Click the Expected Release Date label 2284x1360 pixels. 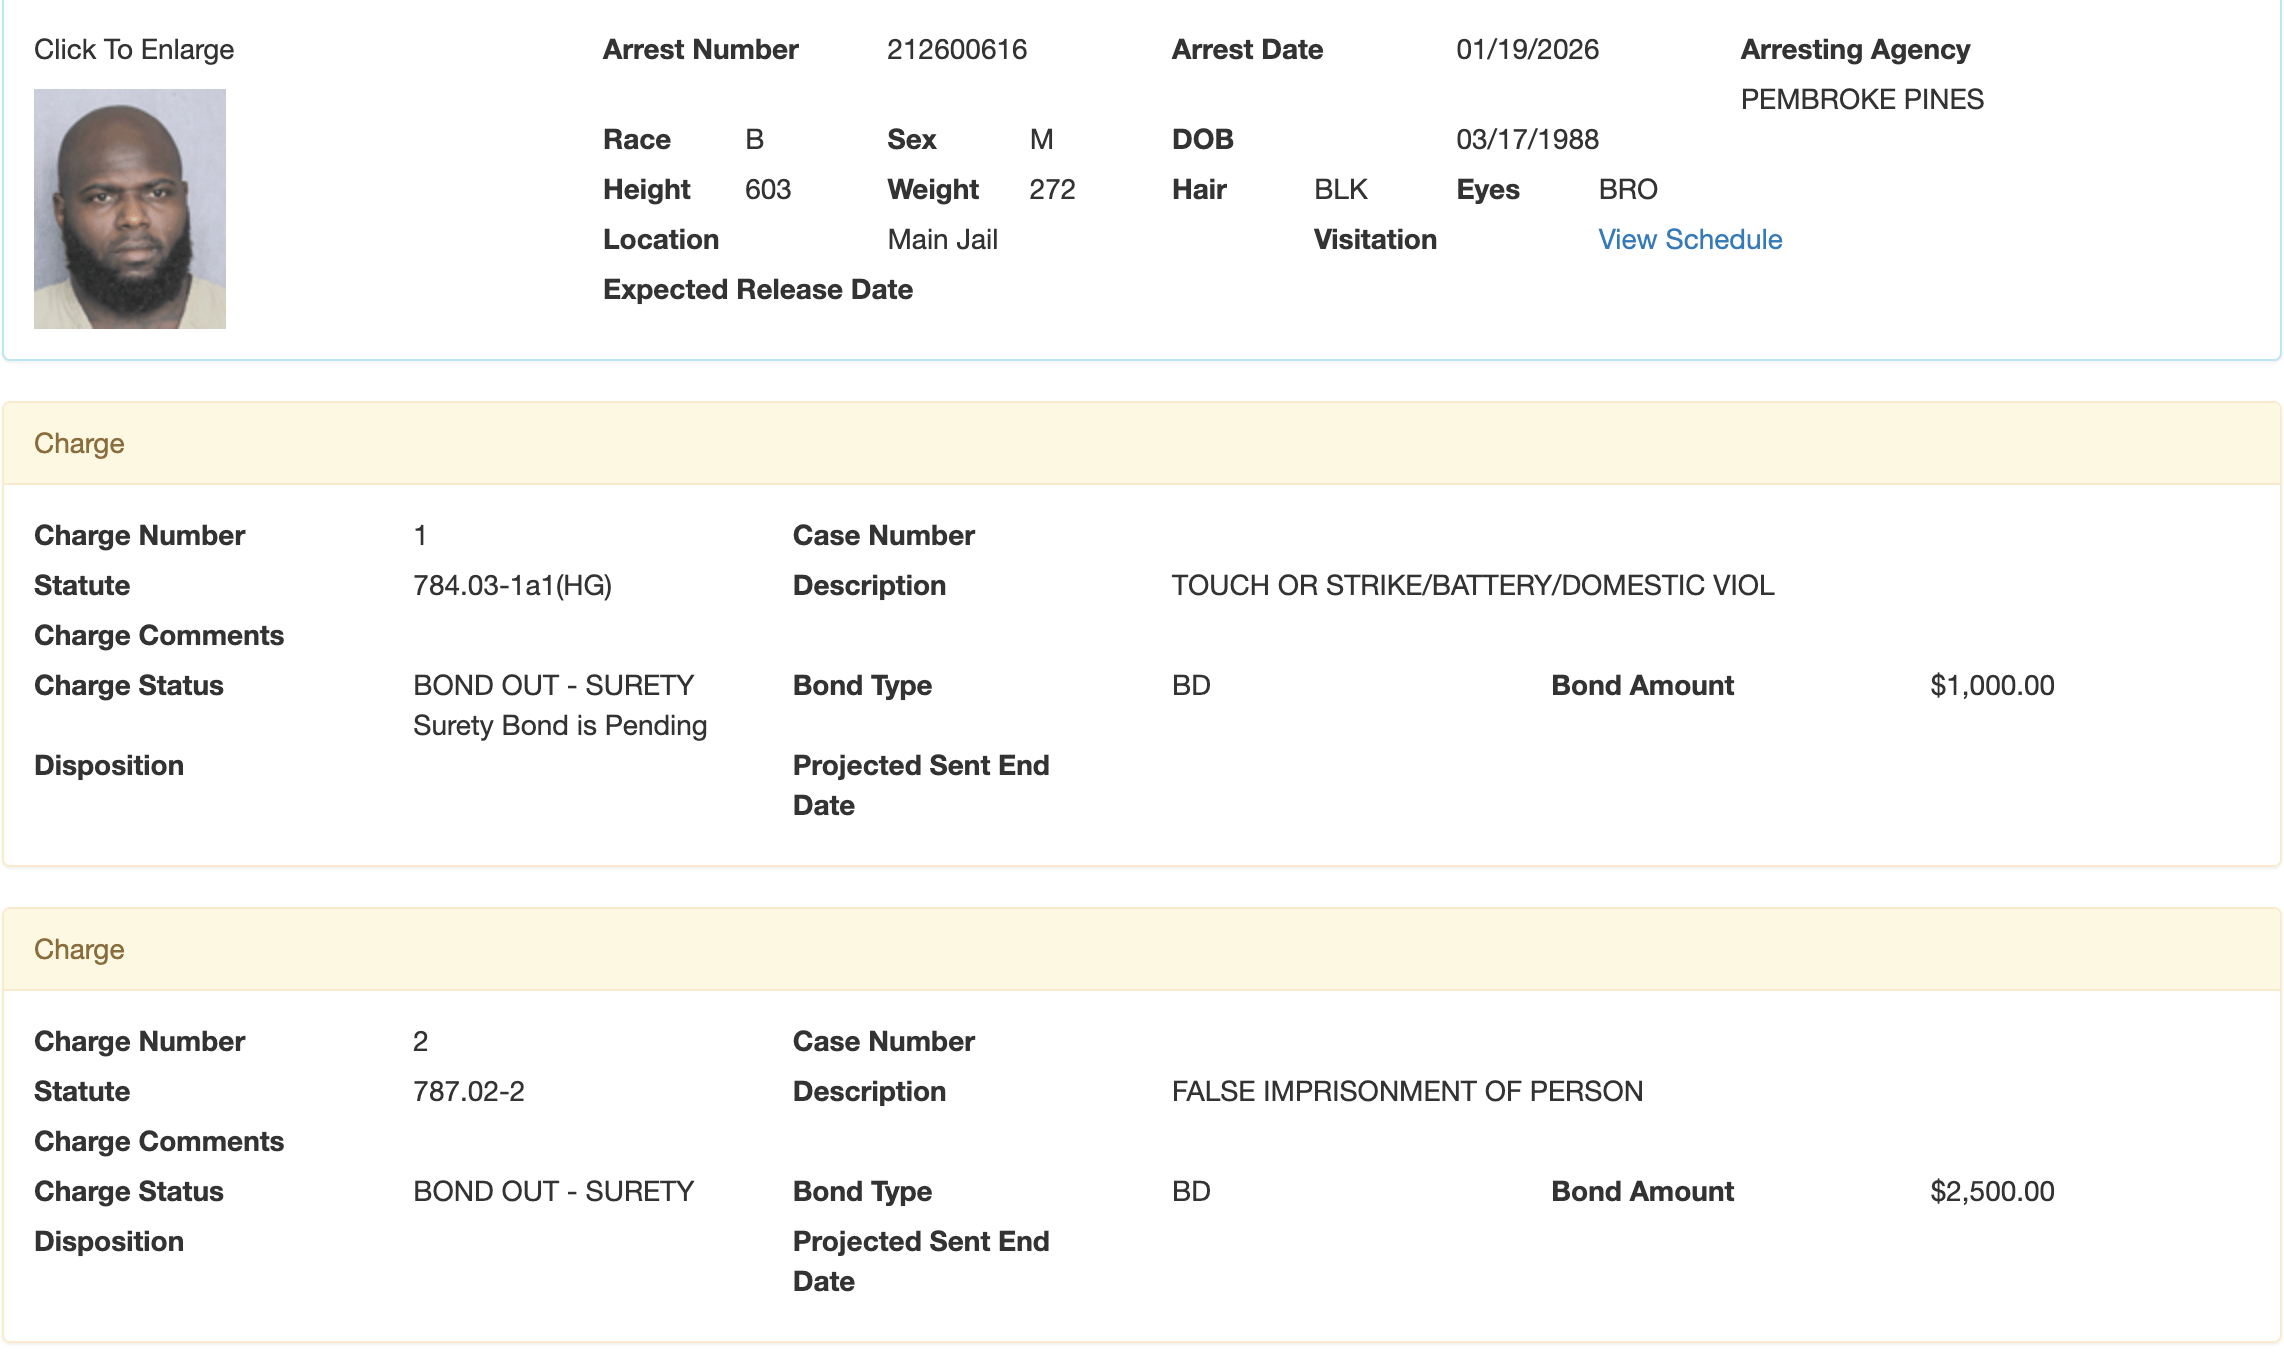coord(757,290)
